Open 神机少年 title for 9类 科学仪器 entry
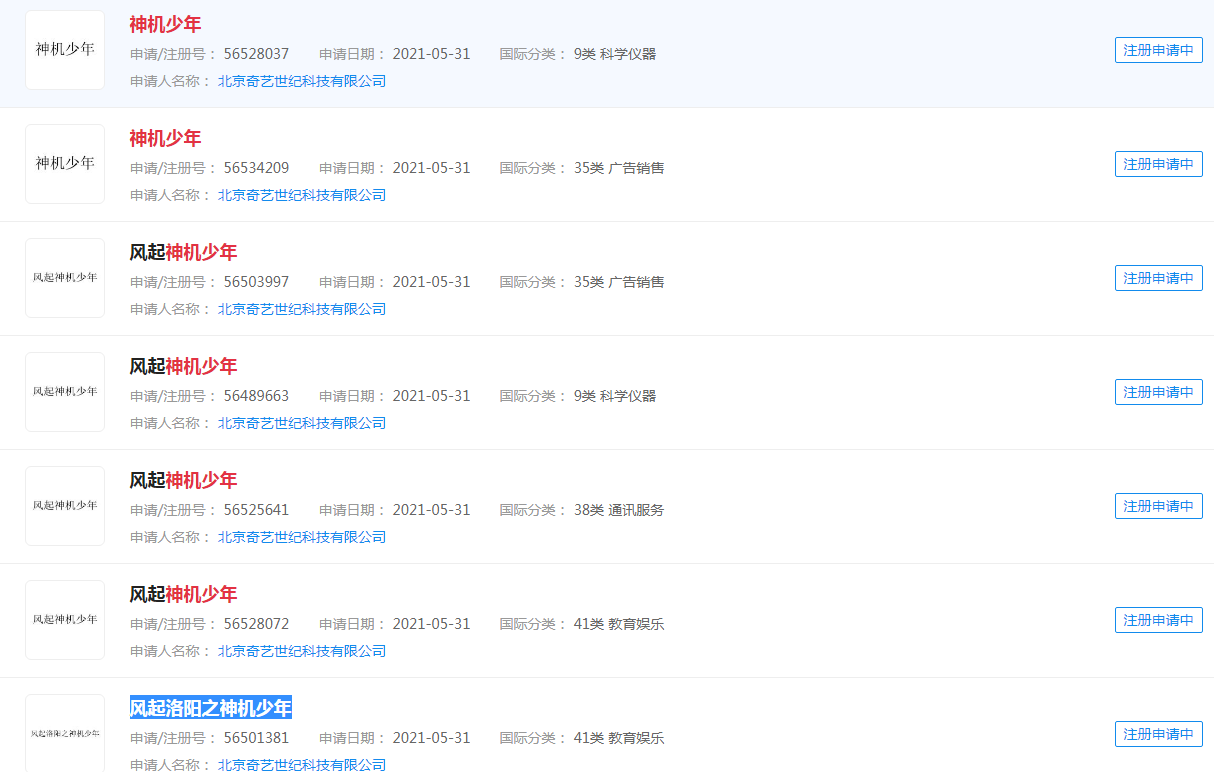 [x=165, y=25]
